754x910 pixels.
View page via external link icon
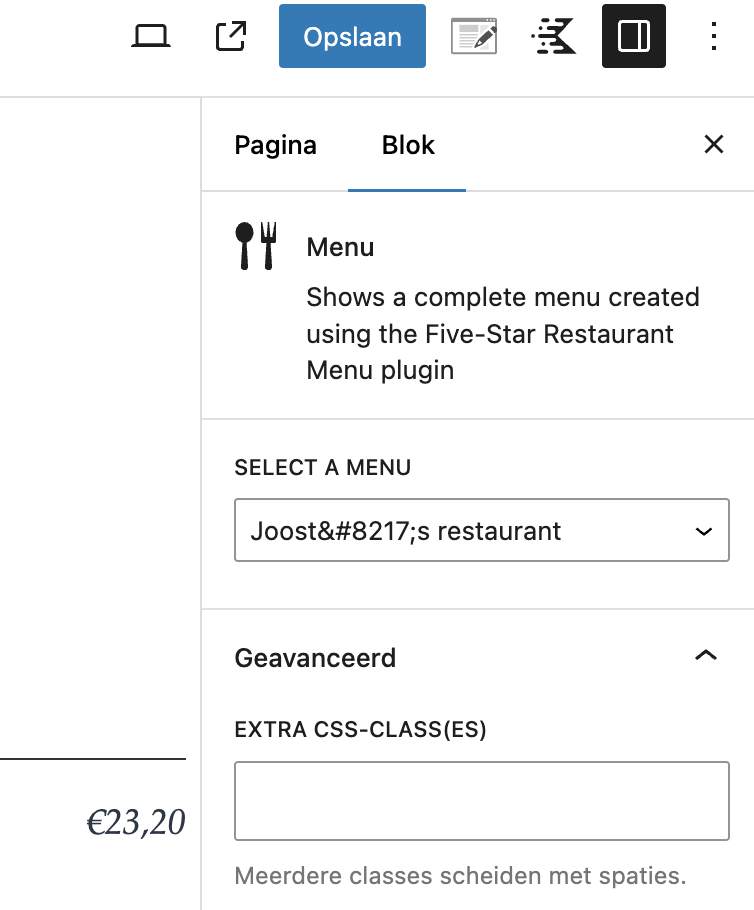[231, 37]
